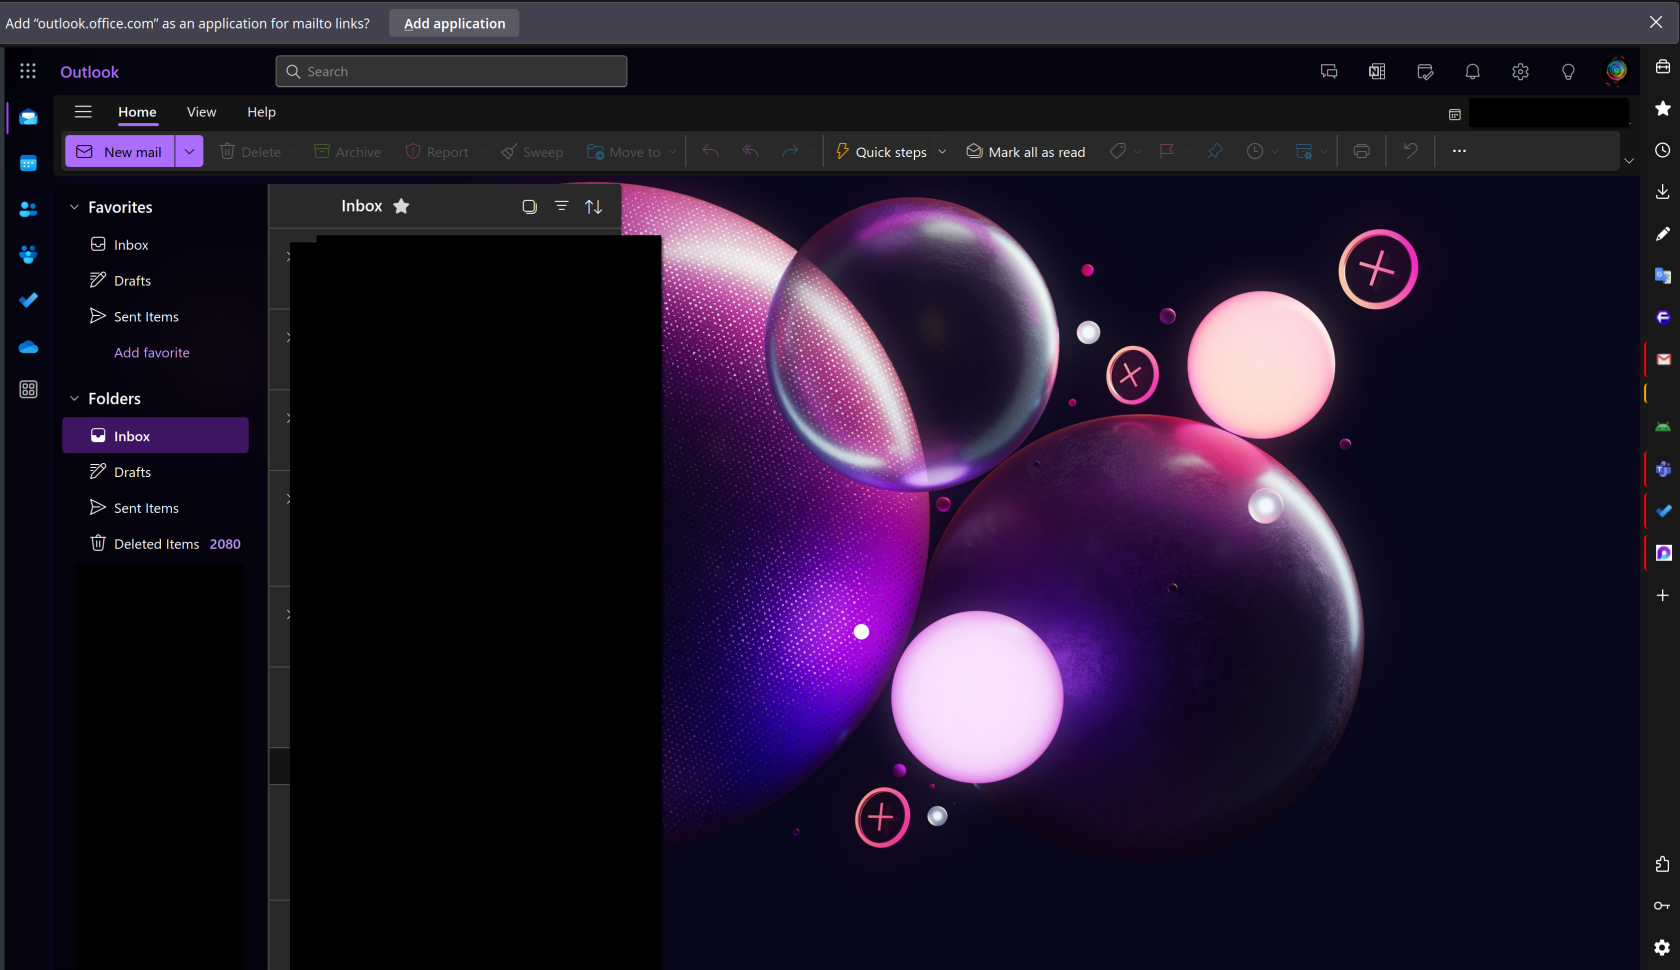Open the New mail dropdown arrow
Image resolution: width=1680 pixels, height=970 pixels.
click(x=189, y=151)
